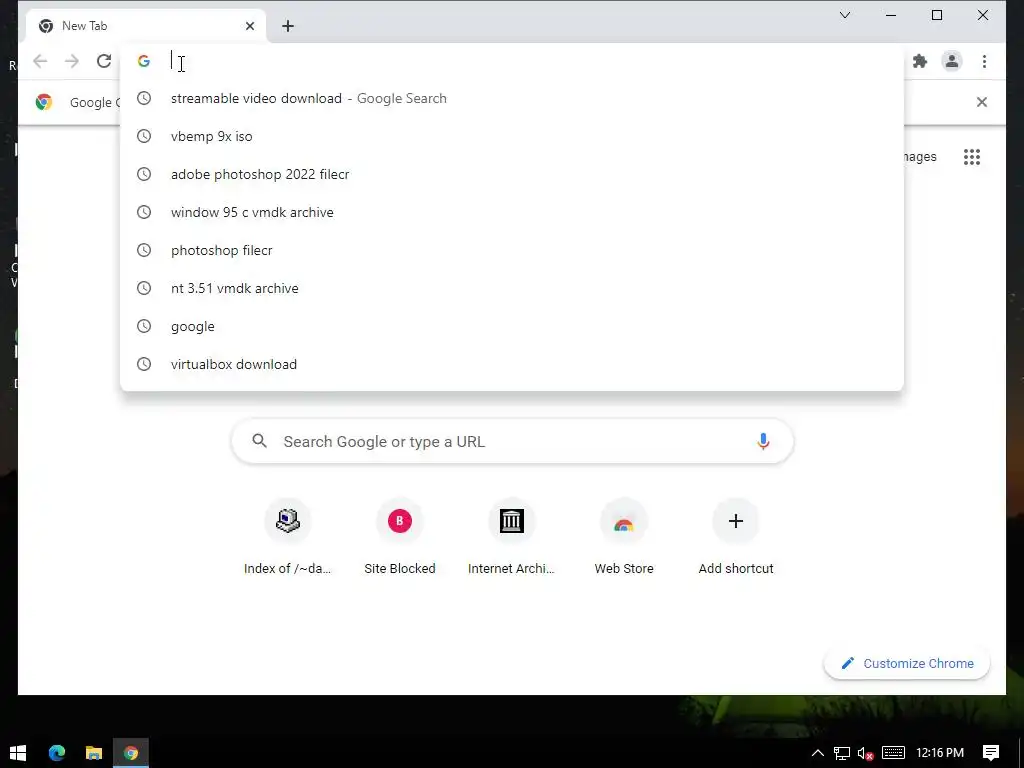Open tab search chevron in title bar
The image size is (1024, 768).
[844, 15]
